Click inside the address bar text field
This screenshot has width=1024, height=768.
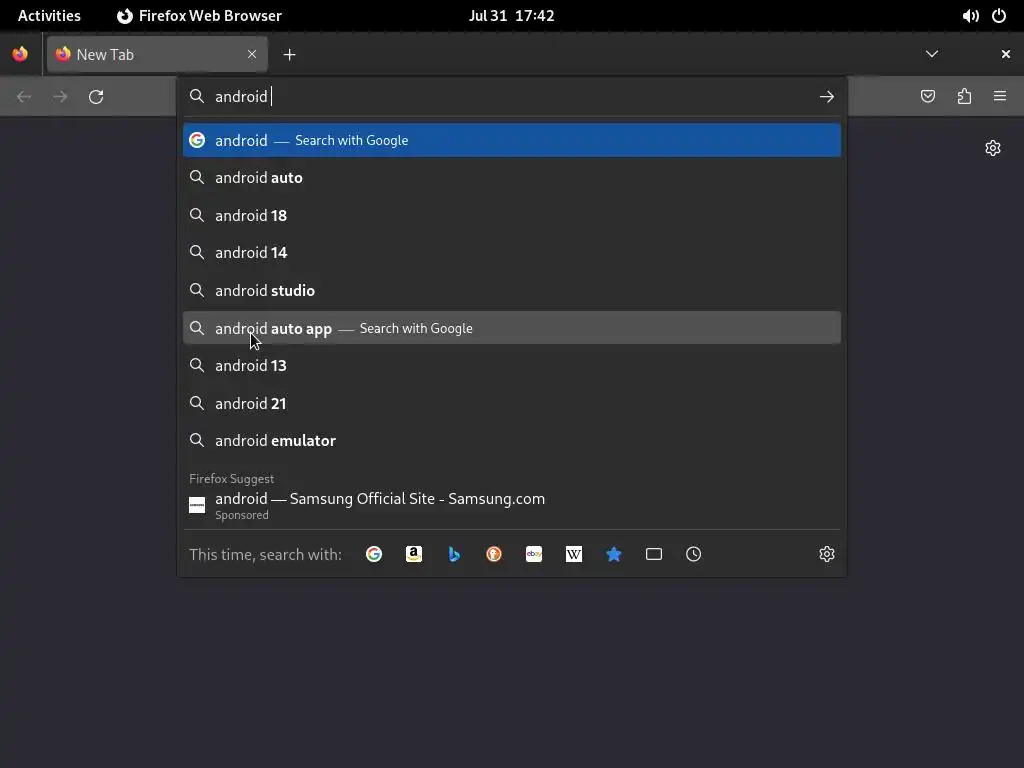coord(509,97)
